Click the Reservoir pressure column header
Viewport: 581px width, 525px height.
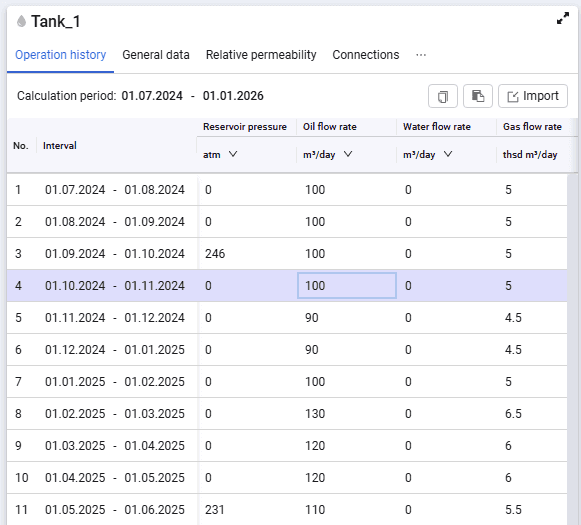click(245, 127)
